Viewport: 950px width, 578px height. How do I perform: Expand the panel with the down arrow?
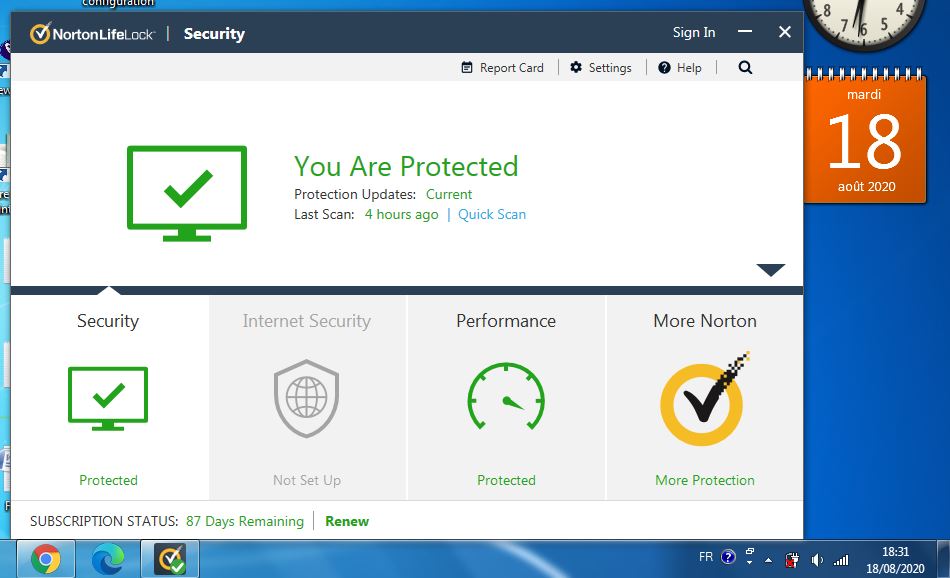(771, 270)
